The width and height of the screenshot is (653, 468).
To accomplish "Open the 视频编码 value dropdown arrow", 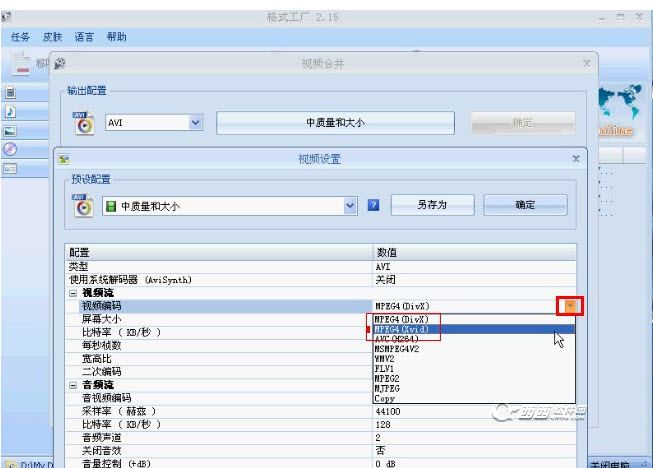I will pyautogui.click(x=570, y=306).
